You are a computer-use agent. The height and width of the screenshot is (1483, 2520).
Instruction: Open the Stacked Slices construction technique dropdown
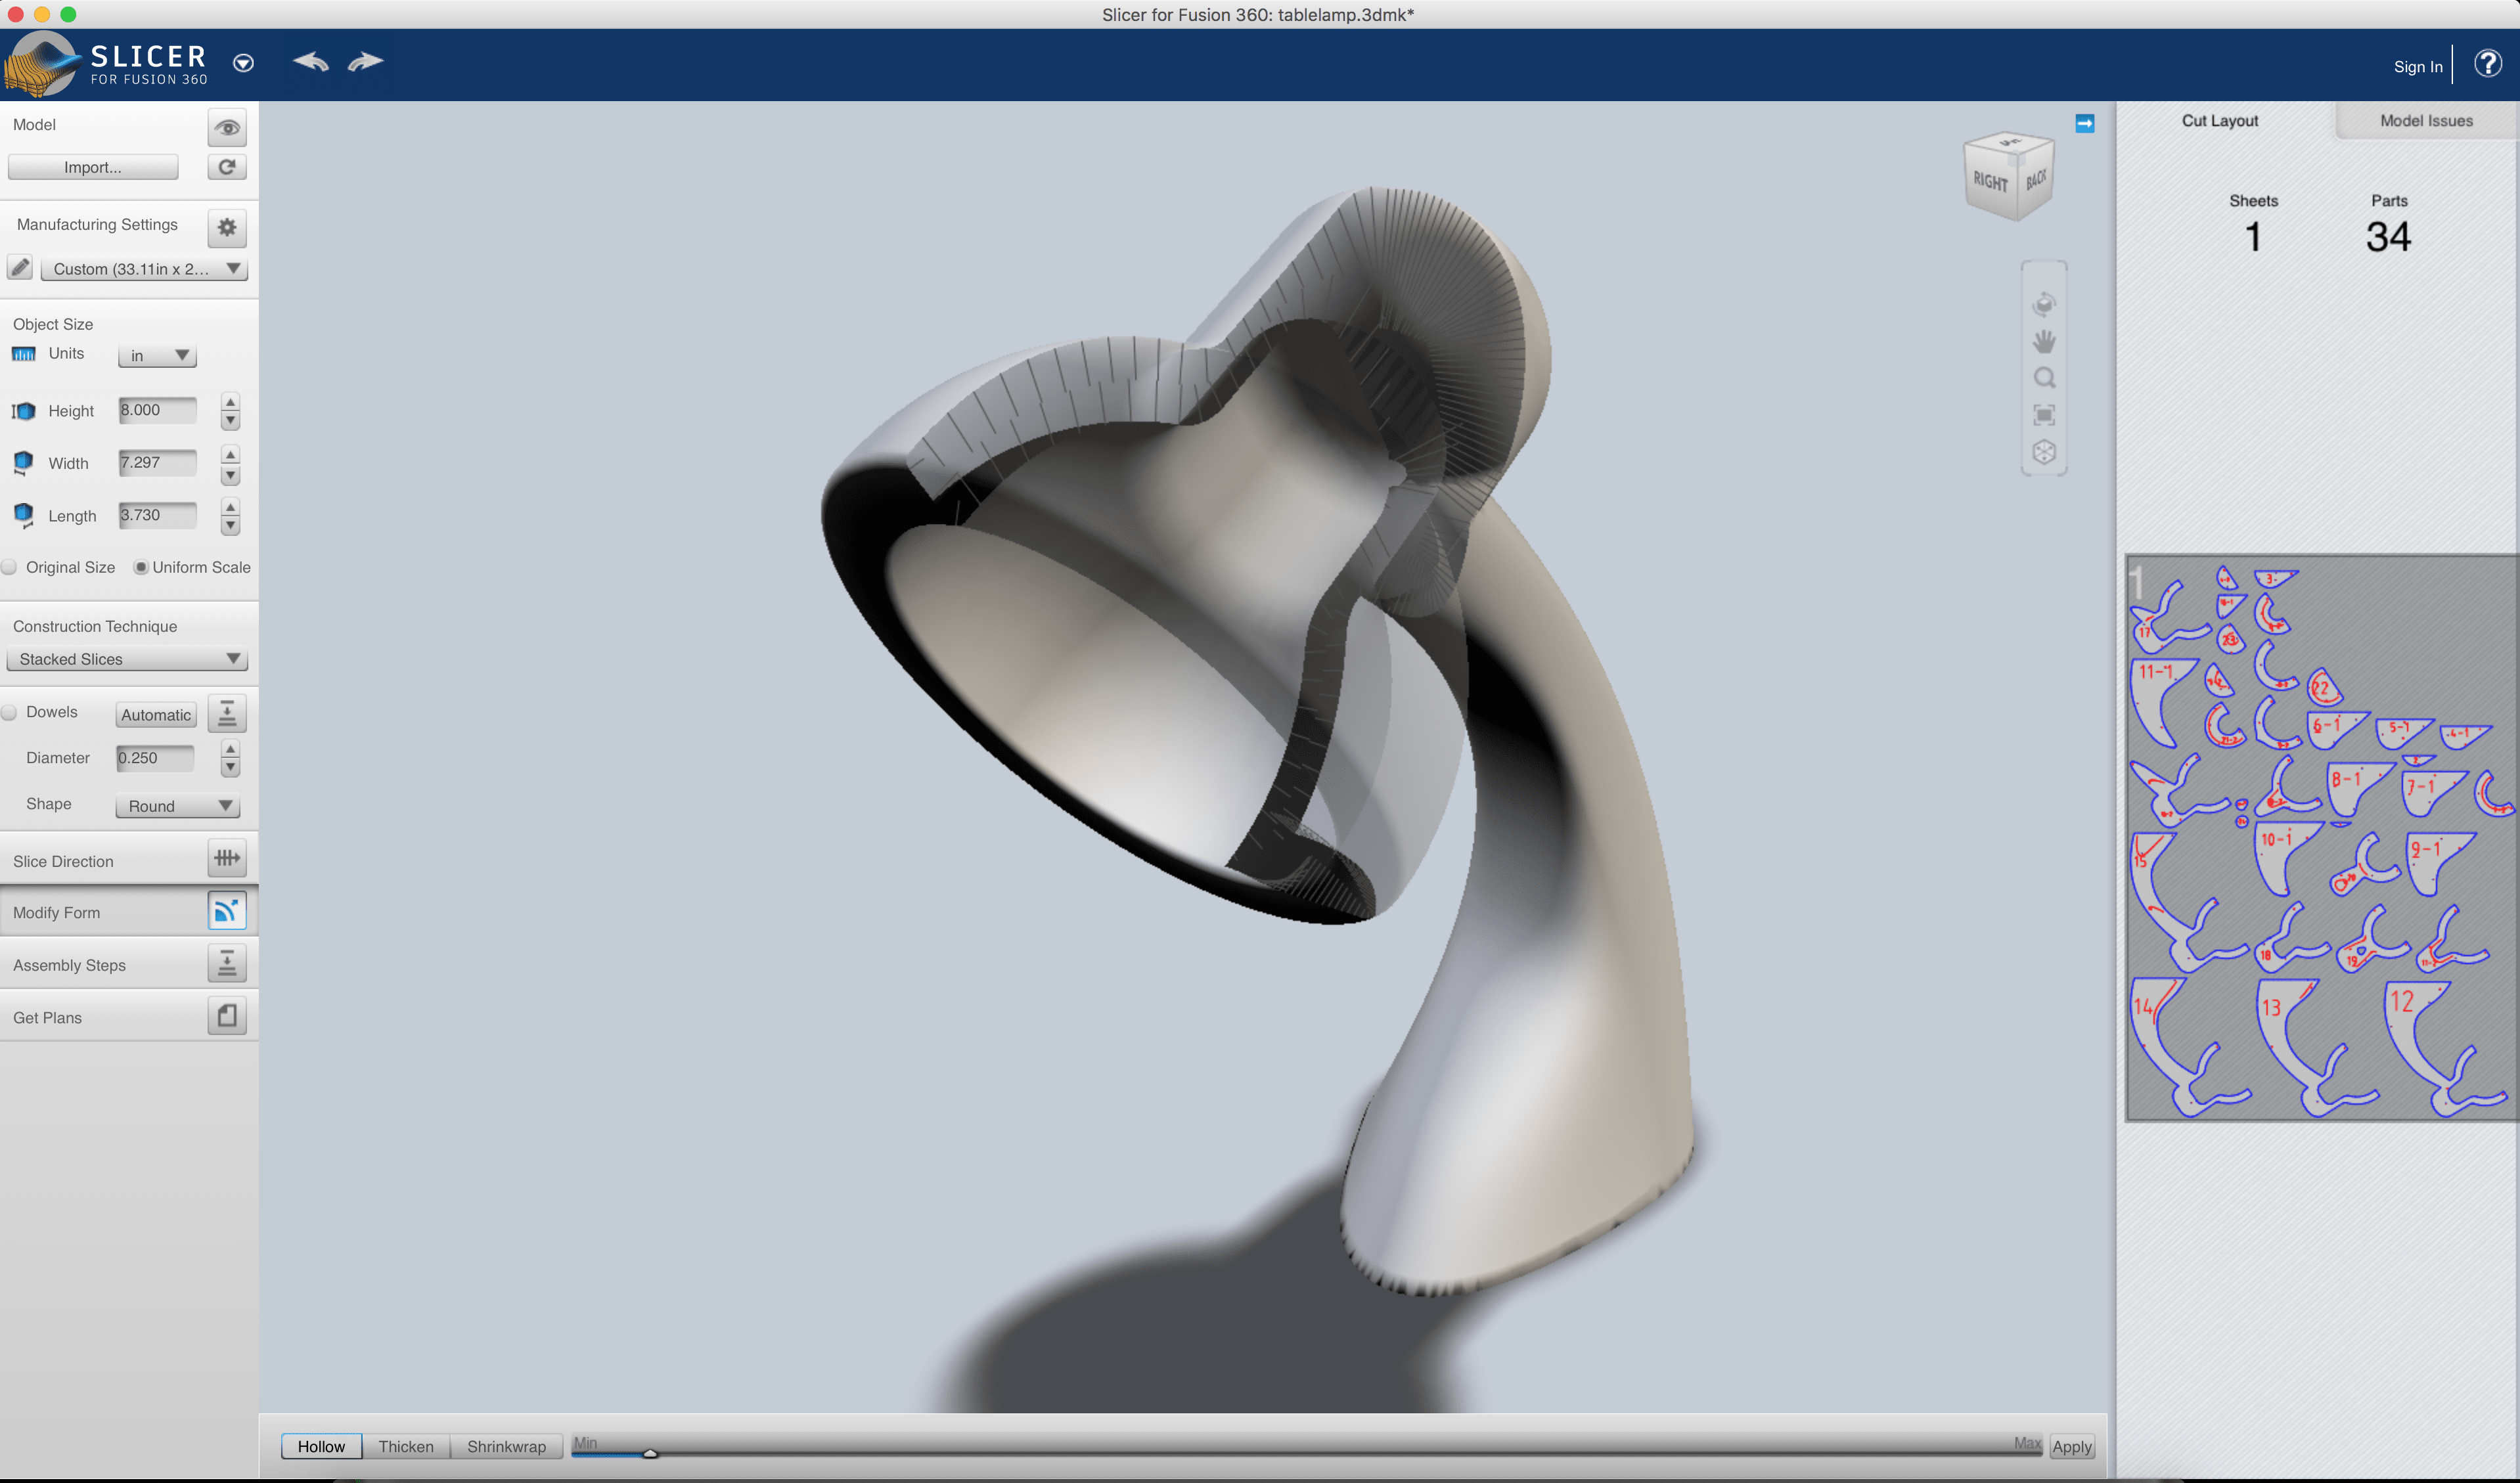tap(127, 659)
